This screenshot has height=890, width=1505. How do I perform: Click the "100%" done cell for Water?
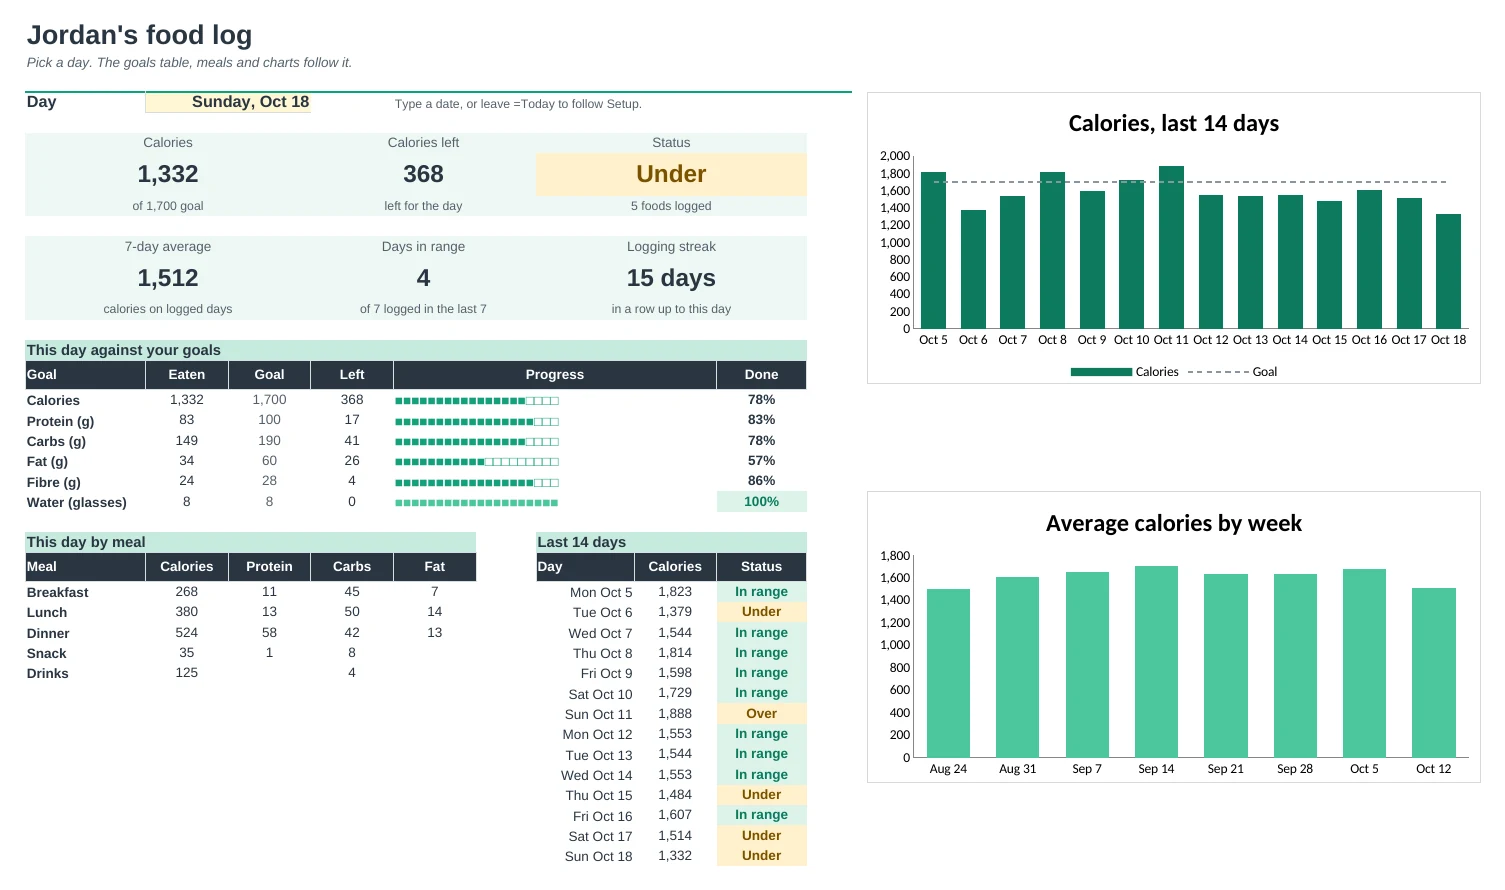click(761, 502)
